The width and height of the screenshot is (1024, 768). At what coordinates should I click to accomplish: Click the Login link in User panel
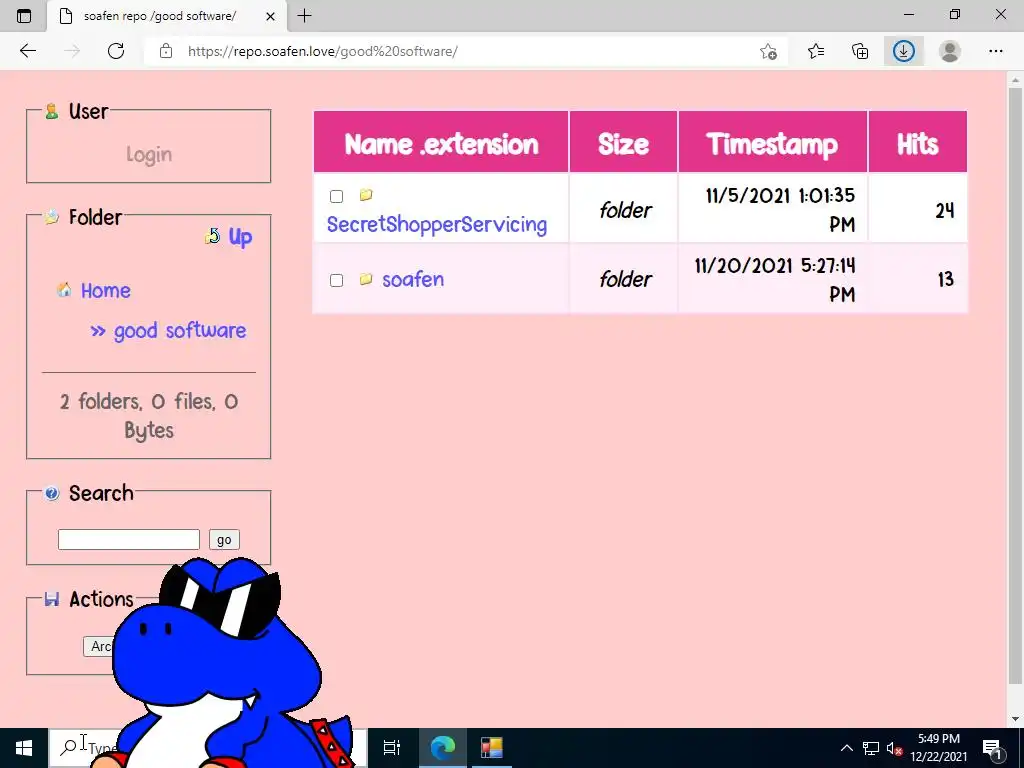point(149,155)
